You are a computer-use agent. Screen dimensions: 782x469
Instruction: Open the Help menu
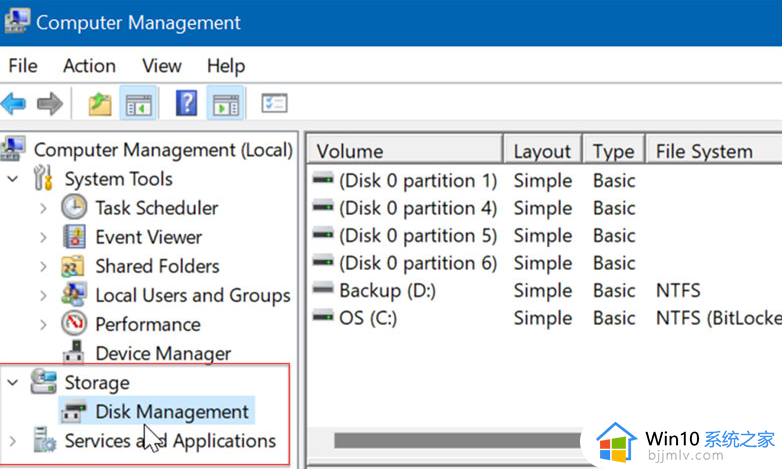tap(226, 66)
